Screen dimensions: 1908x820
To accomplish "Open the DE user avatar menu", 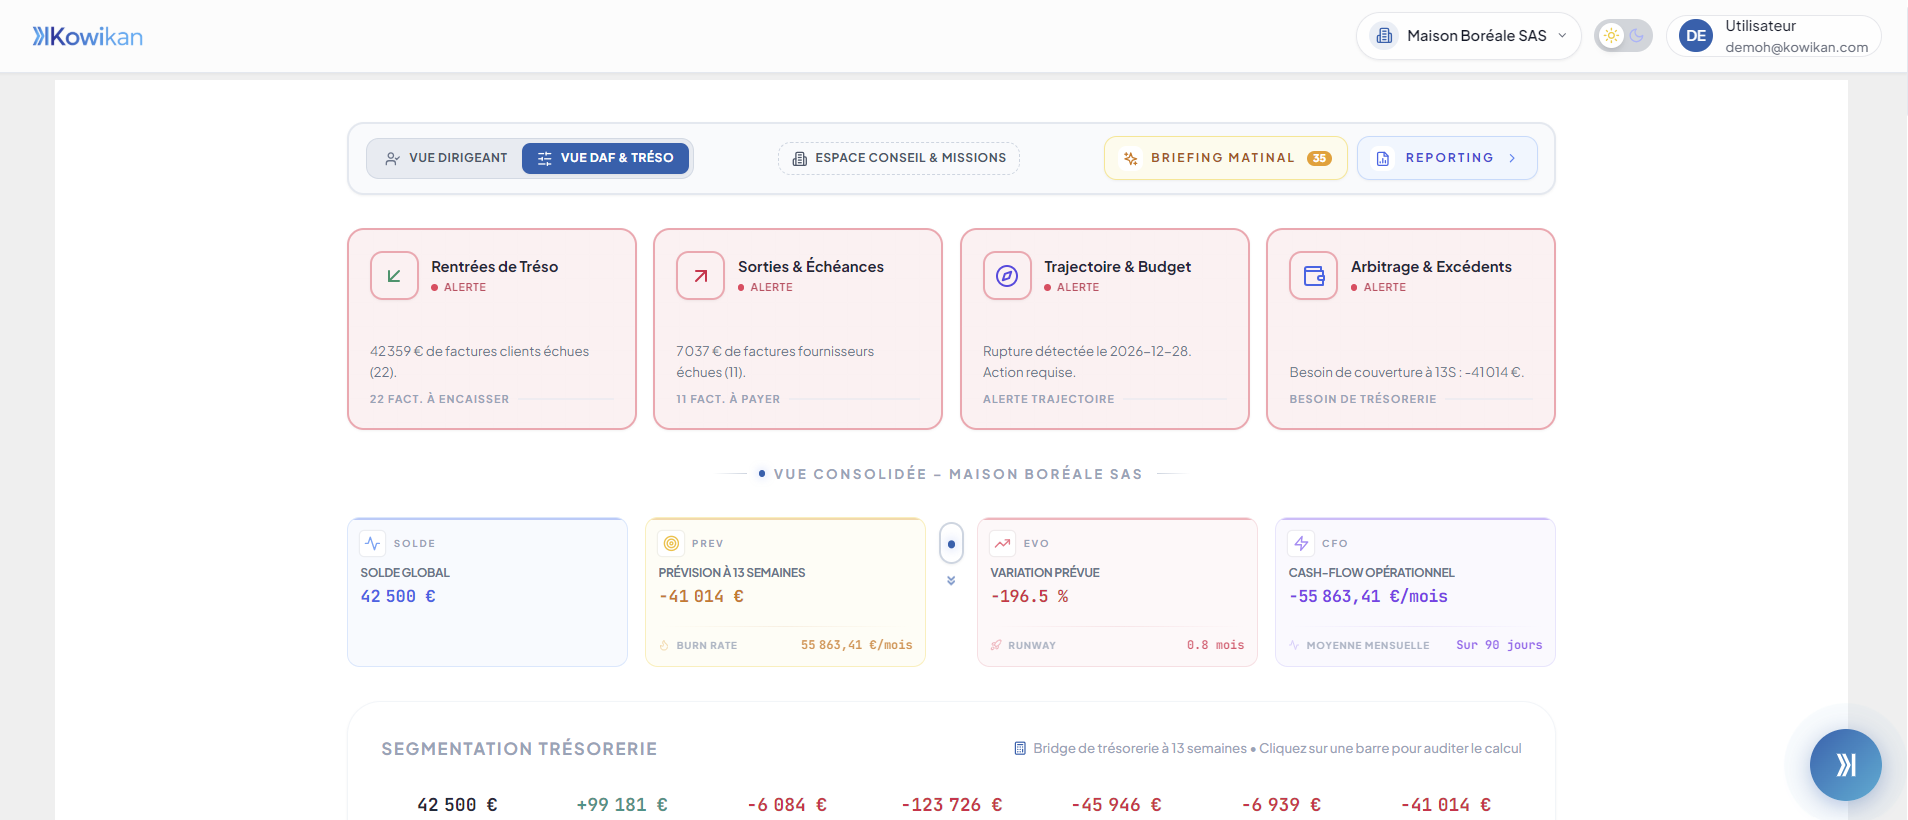I will click(1696, 36).
